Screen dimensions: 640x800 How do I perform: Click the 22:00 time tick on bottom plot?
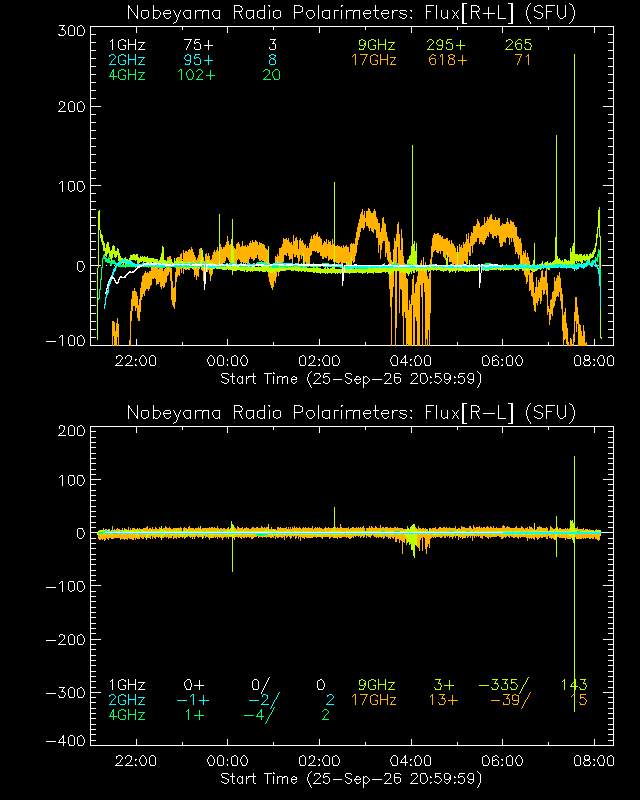click(135, 761)
